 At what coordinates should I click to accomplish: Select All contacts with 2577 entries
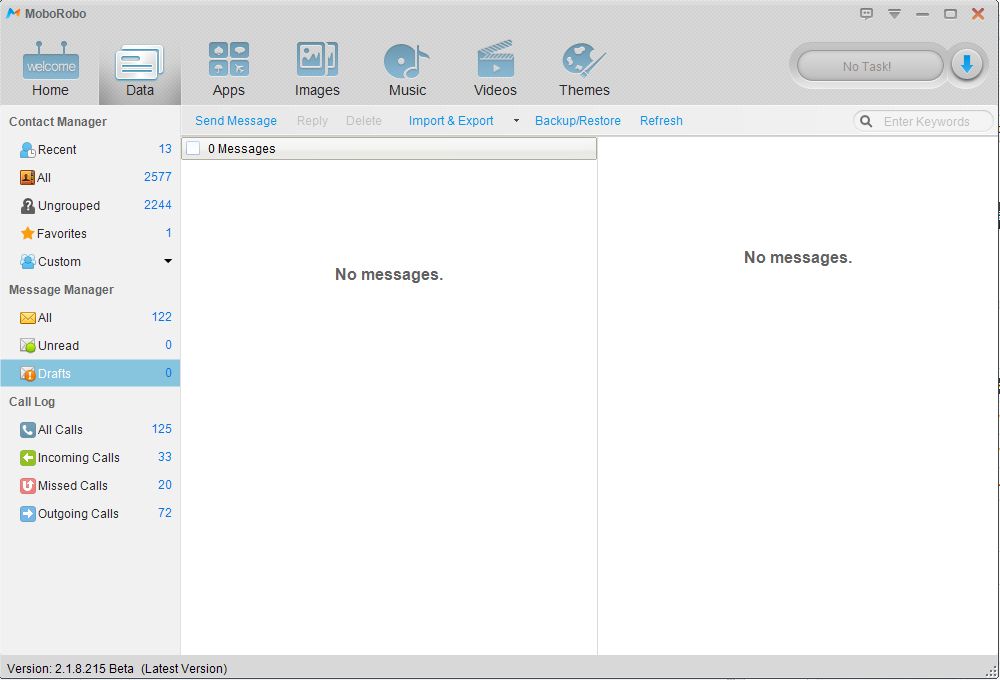click(90, 177)
